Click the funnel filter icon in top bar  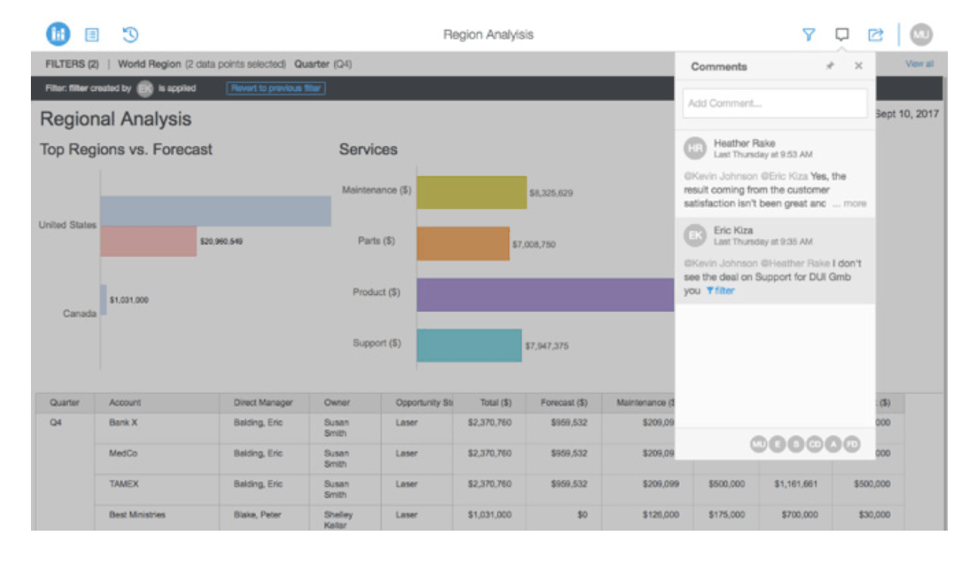click(x=808, y=35)
